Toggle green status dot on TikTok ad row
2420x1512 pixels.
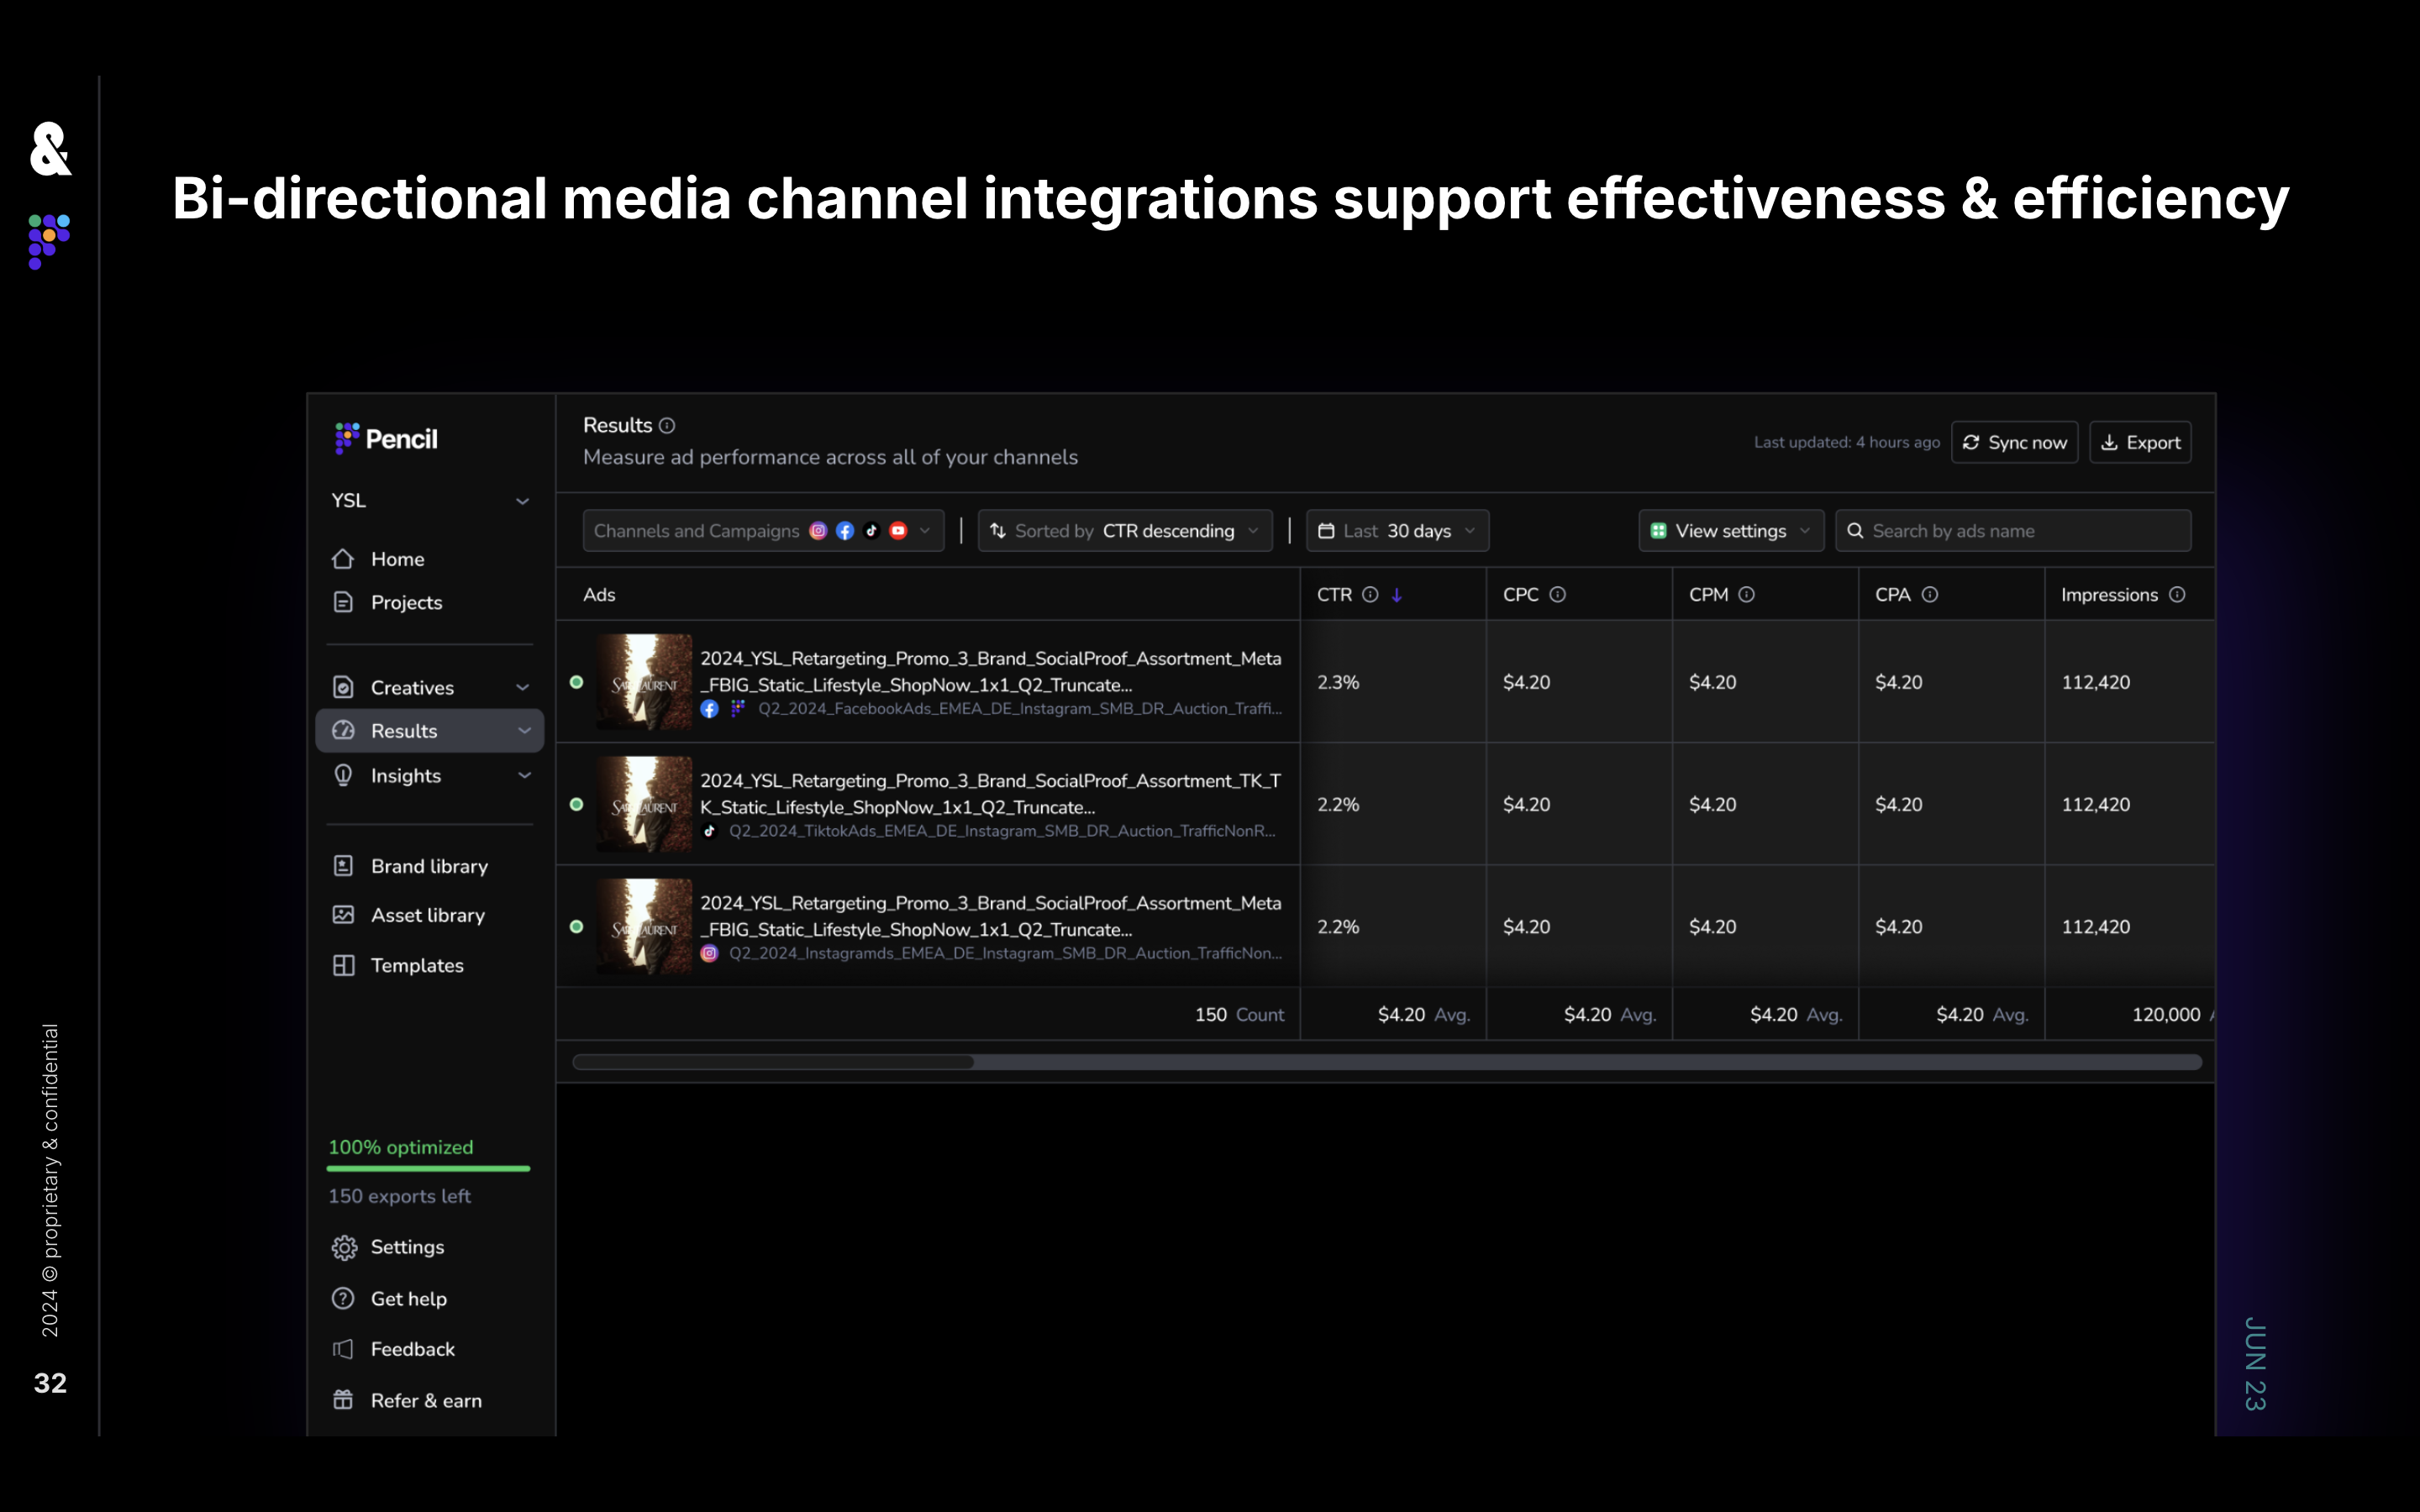[x=576, y=804]
